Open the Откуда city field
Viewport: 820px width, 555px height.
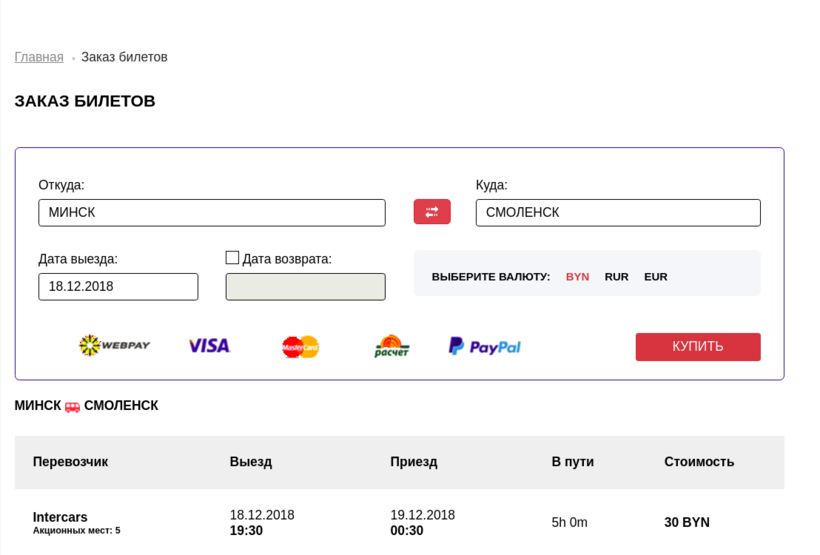212,213
